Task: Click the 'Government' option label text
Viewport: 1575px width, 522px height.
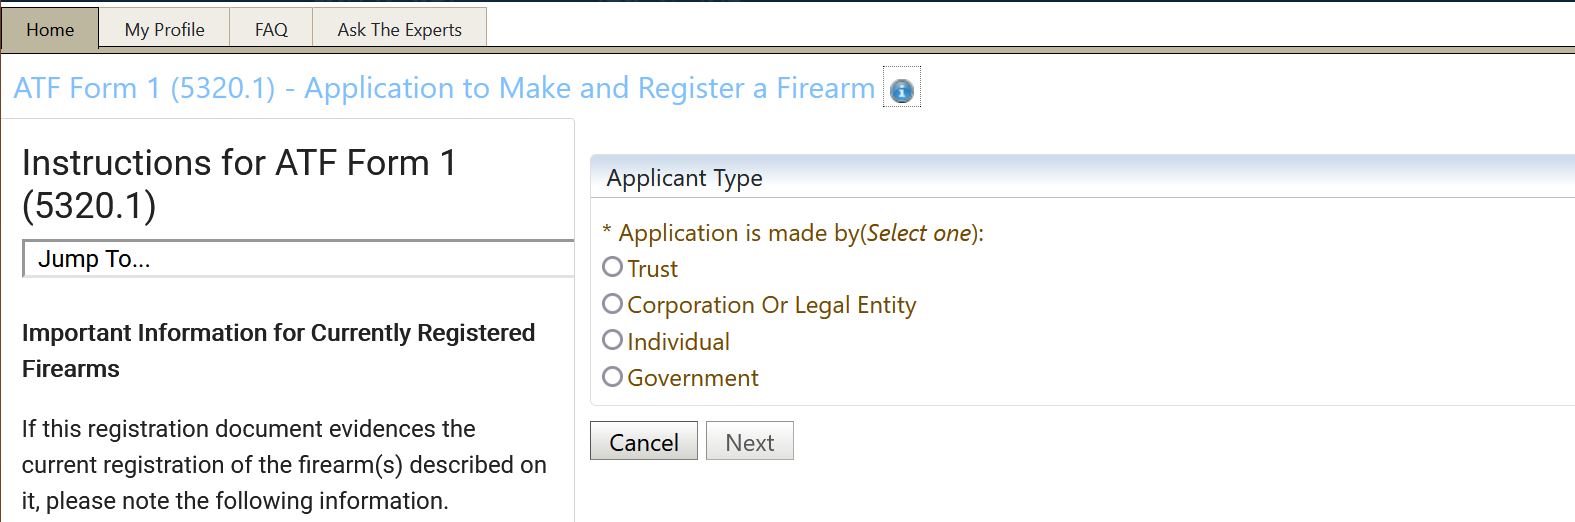Action: pyautogui.click(x=692, y=378)
